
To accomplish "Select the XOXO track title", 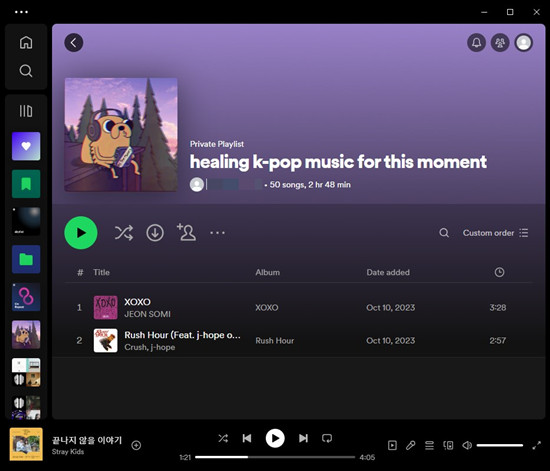I will coord(138,302).
